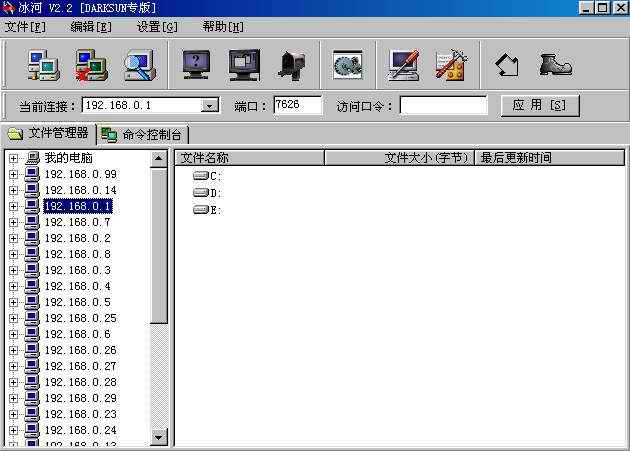Click computer icon beside 192.168.0.6
The image size is (630, 451).
tap(32, 334)
